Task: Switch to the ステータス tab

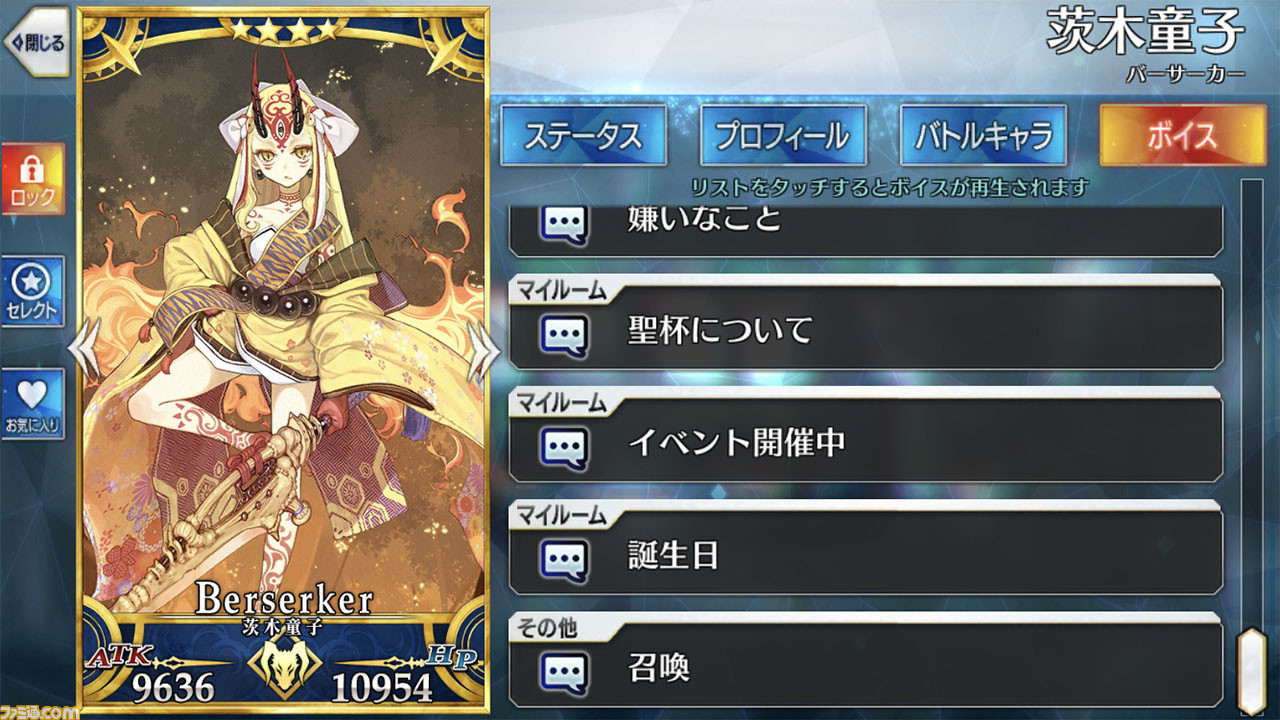Action: pos(583,135)
